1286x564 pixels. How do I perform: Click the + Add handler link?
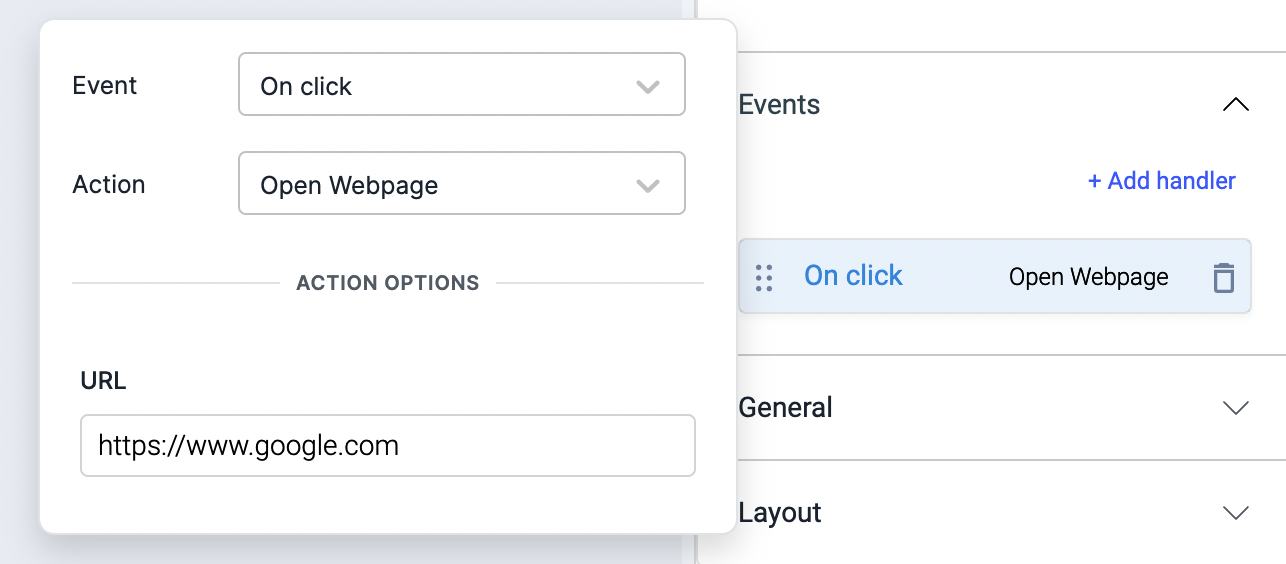pyautogui.click(x=1161, y=181)
